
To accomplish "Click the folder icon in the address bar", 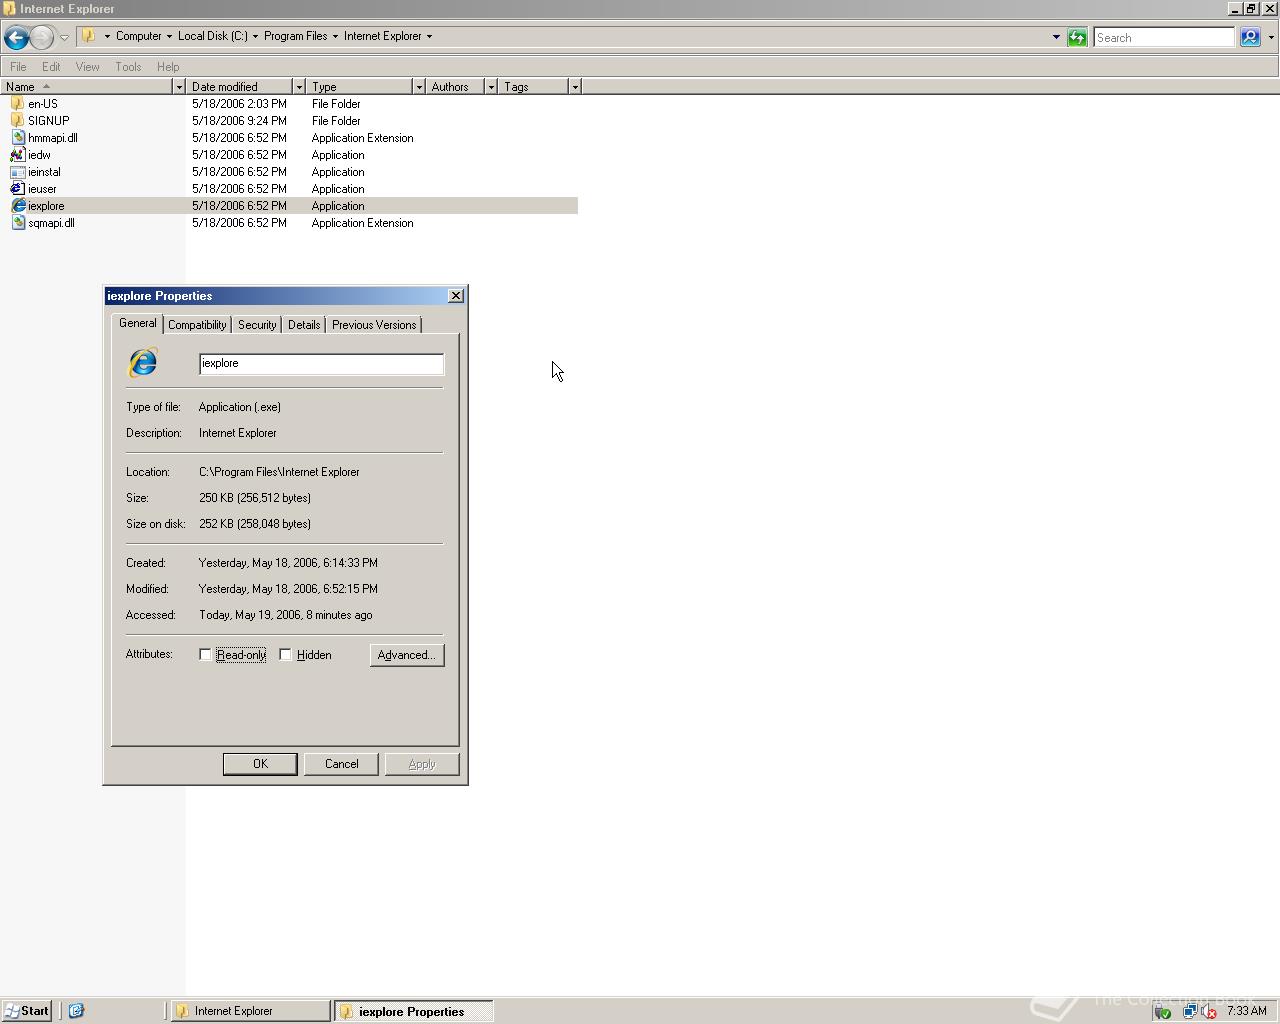I will click(88, 36).
